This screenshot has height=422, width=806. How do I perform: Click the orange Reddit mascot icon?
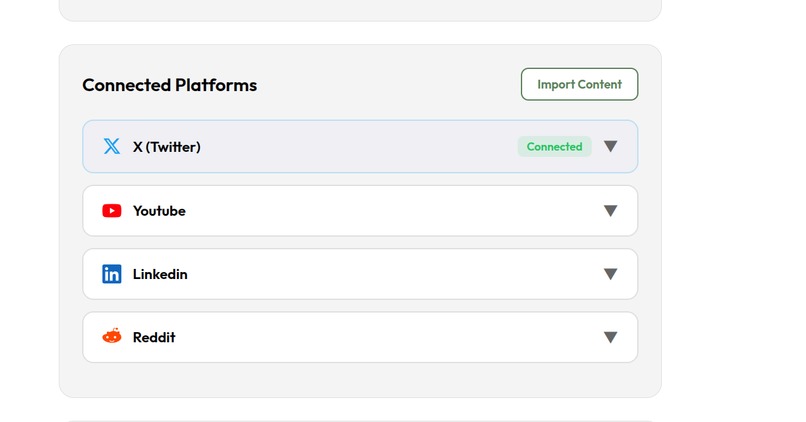pyautogui.click(x=112, y=337)
